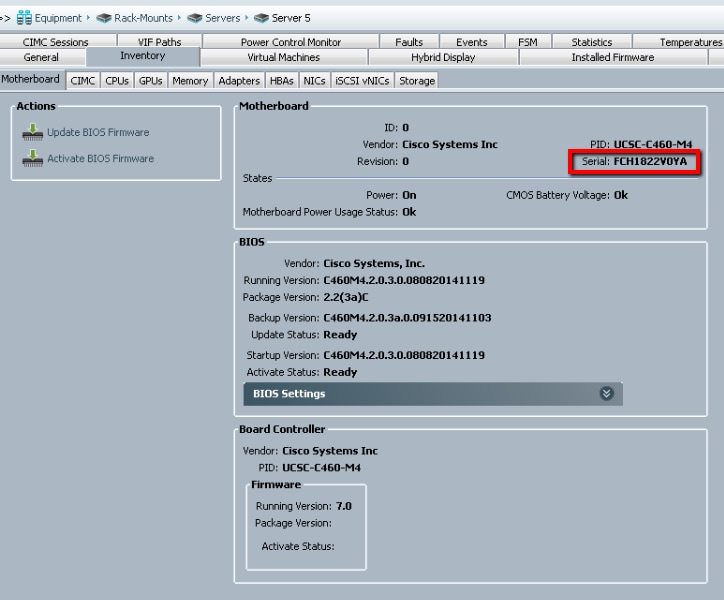Viewport: 724px width, 600px height.
Task: Select motherboard PID value UCSC-C460-M4
Action: [x=653, y=144]
